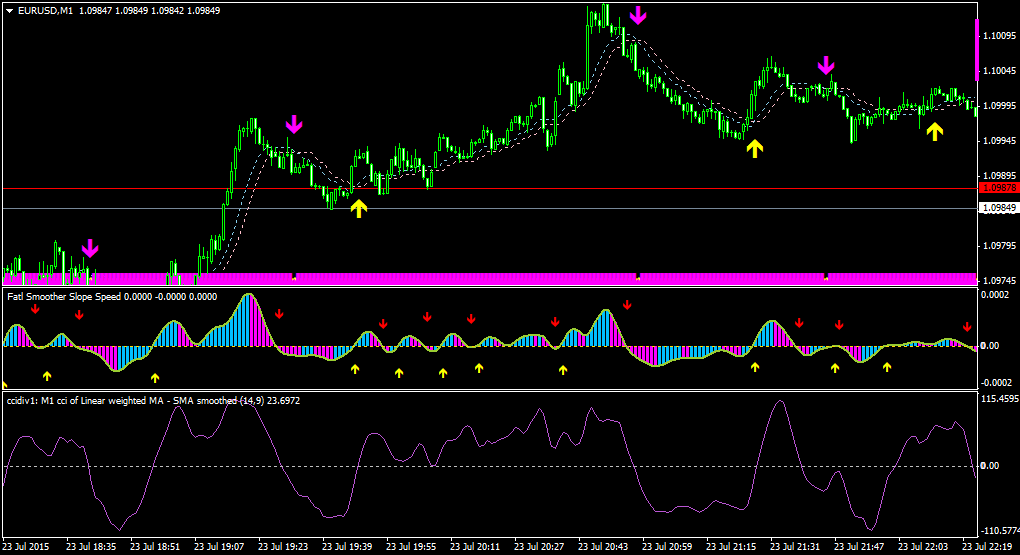1020x555 pixels.
Task: Select the small yellow arrow below Fatl near 21:15
Action: (x=755, y=367)
